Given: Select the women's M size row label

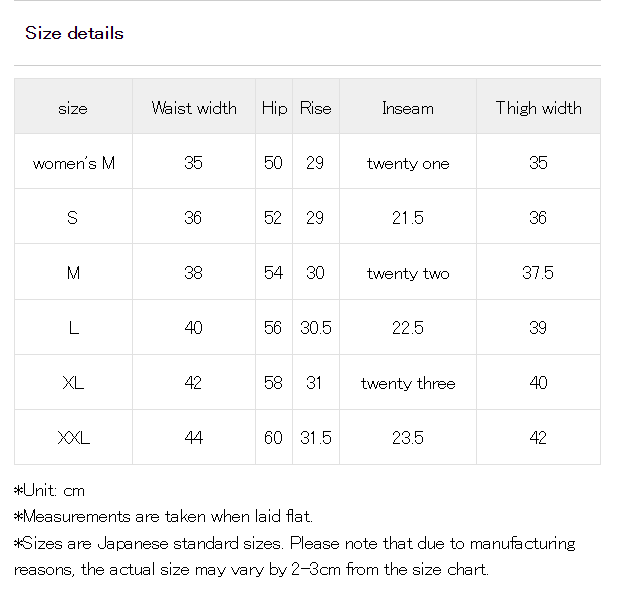Looking at the screenshot, I should (x=74, y=163).
